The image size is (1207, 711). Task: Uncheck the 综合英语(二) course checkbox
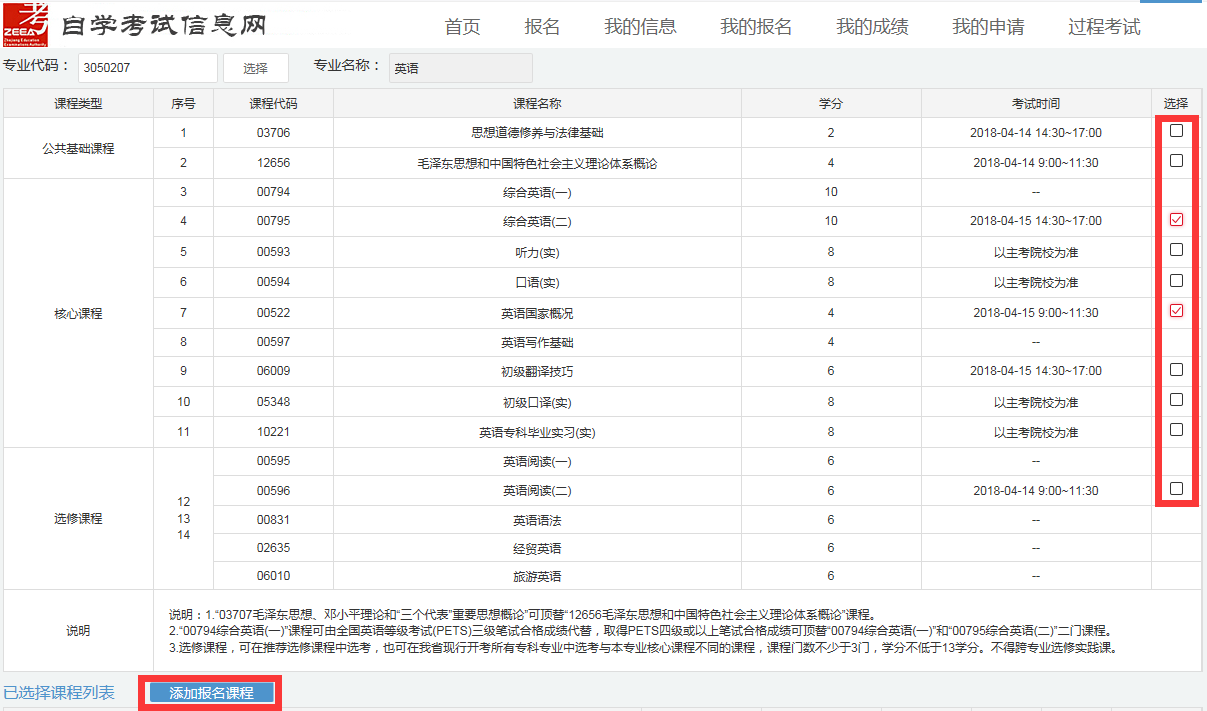click(x=1177, y=221)
